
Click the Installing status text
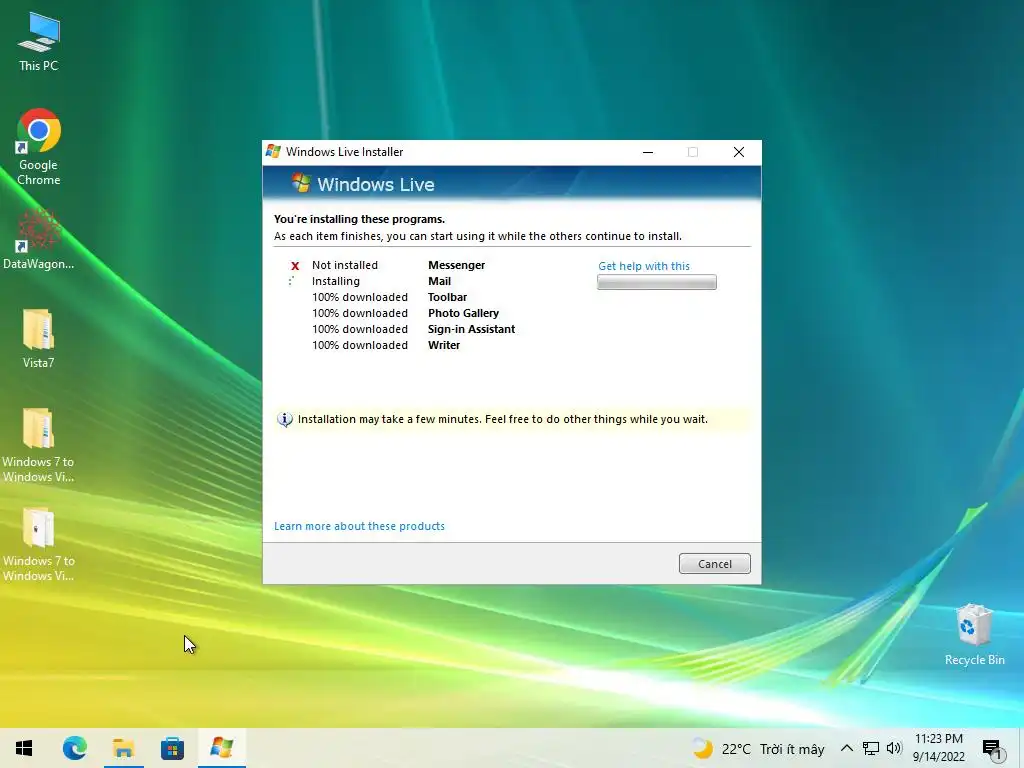336,281
